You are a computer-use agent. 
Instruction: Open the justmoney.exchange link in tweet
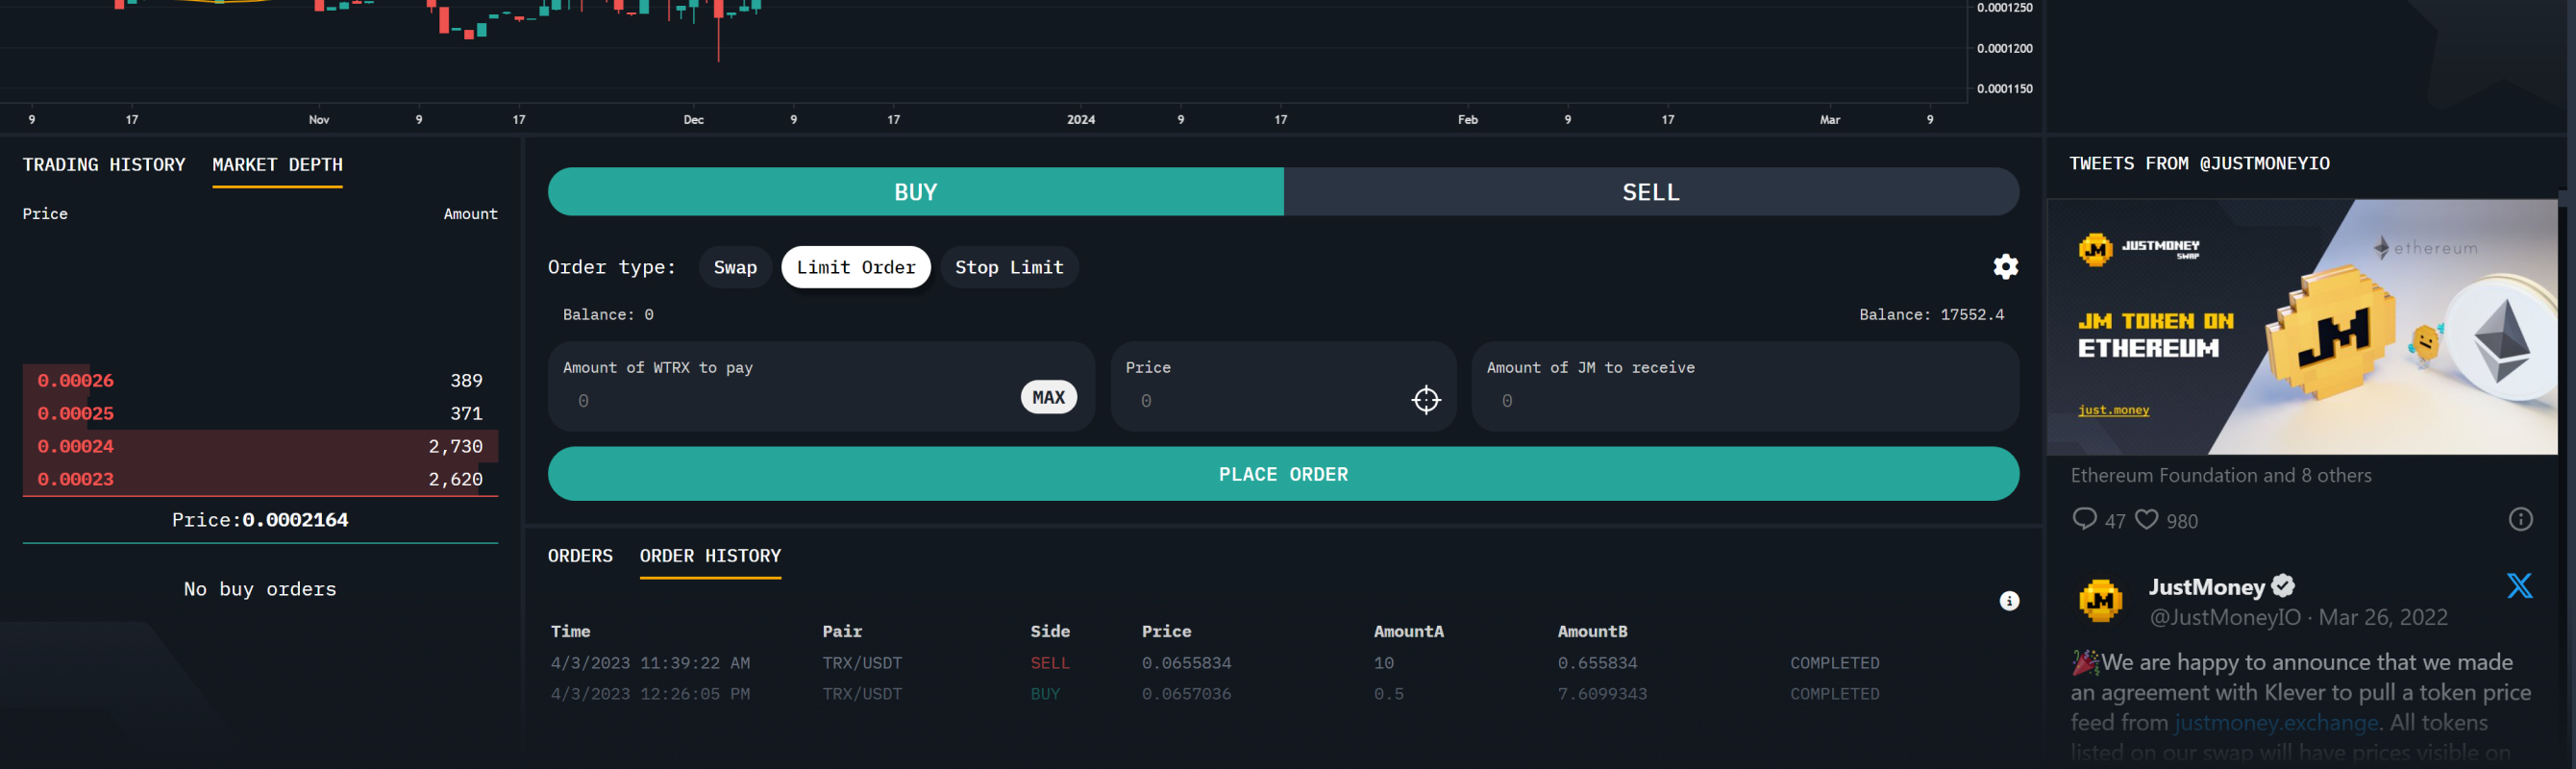coord(2276,723)
